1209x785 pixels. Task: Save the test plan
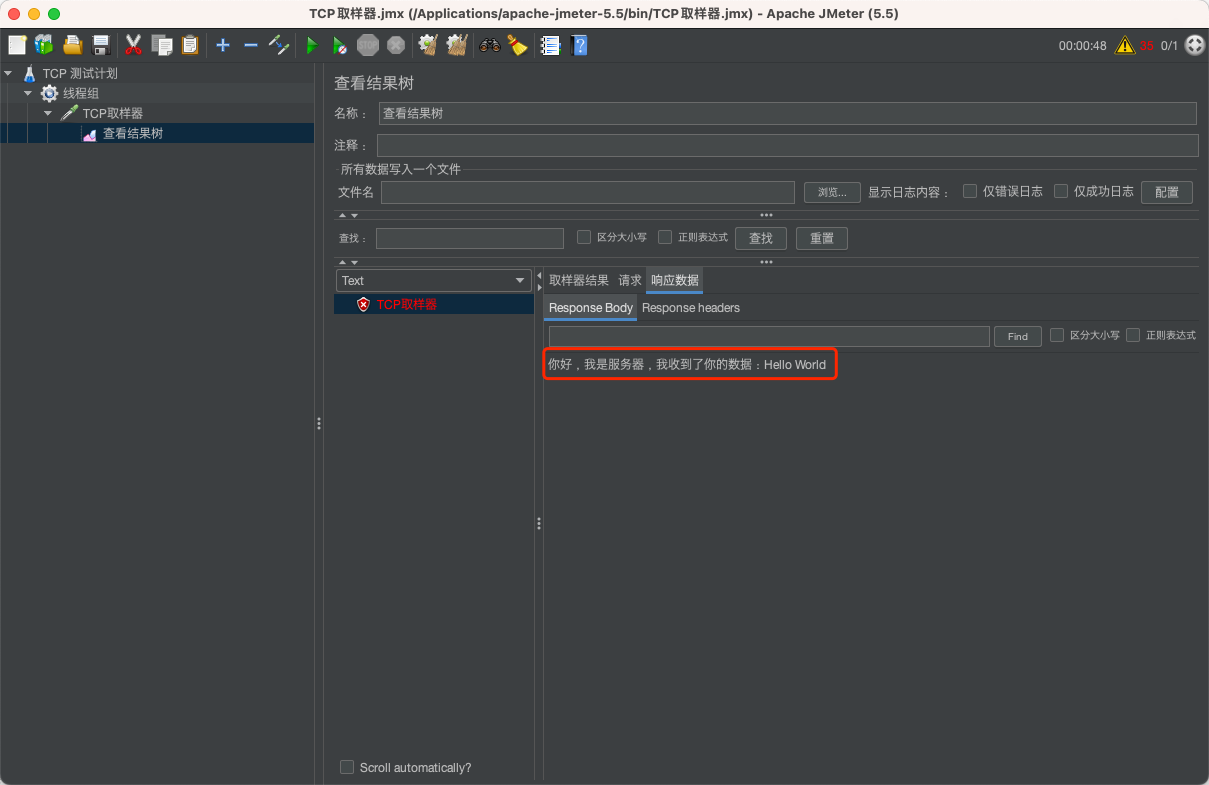click(100, 45)
